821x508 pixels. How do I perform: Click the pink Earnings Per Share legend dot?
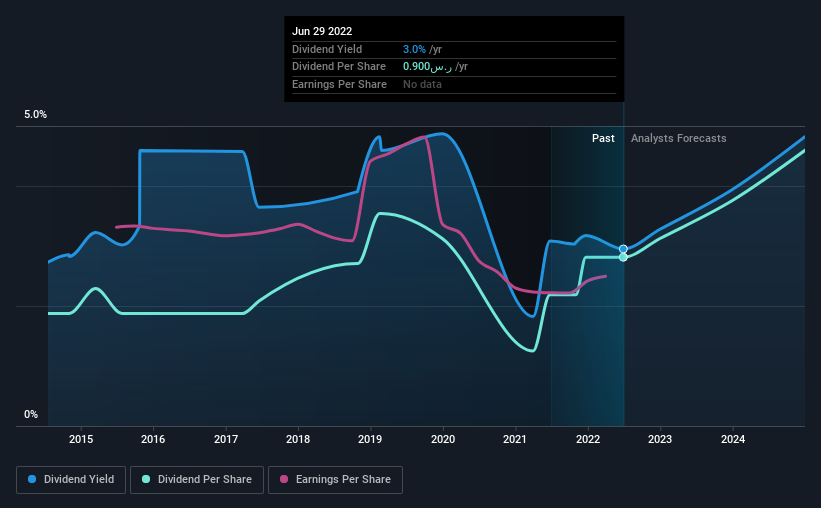[284, 479]
